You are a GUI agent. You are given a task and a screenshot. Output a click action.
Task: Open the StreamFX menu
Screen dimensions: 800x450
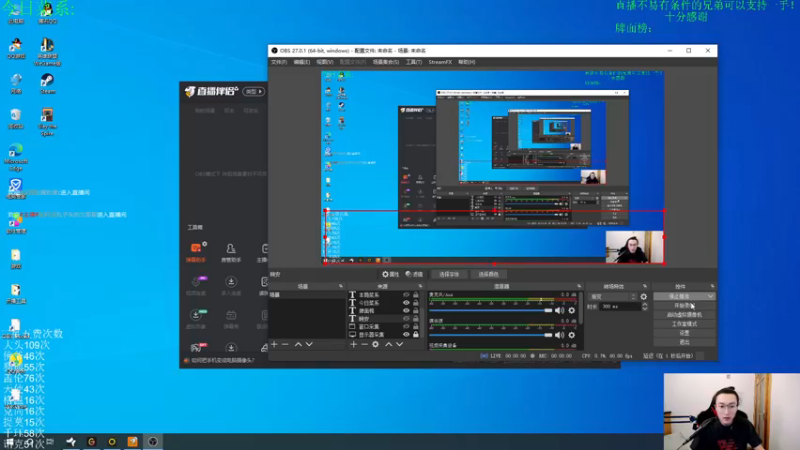click(x=440, y=62)
